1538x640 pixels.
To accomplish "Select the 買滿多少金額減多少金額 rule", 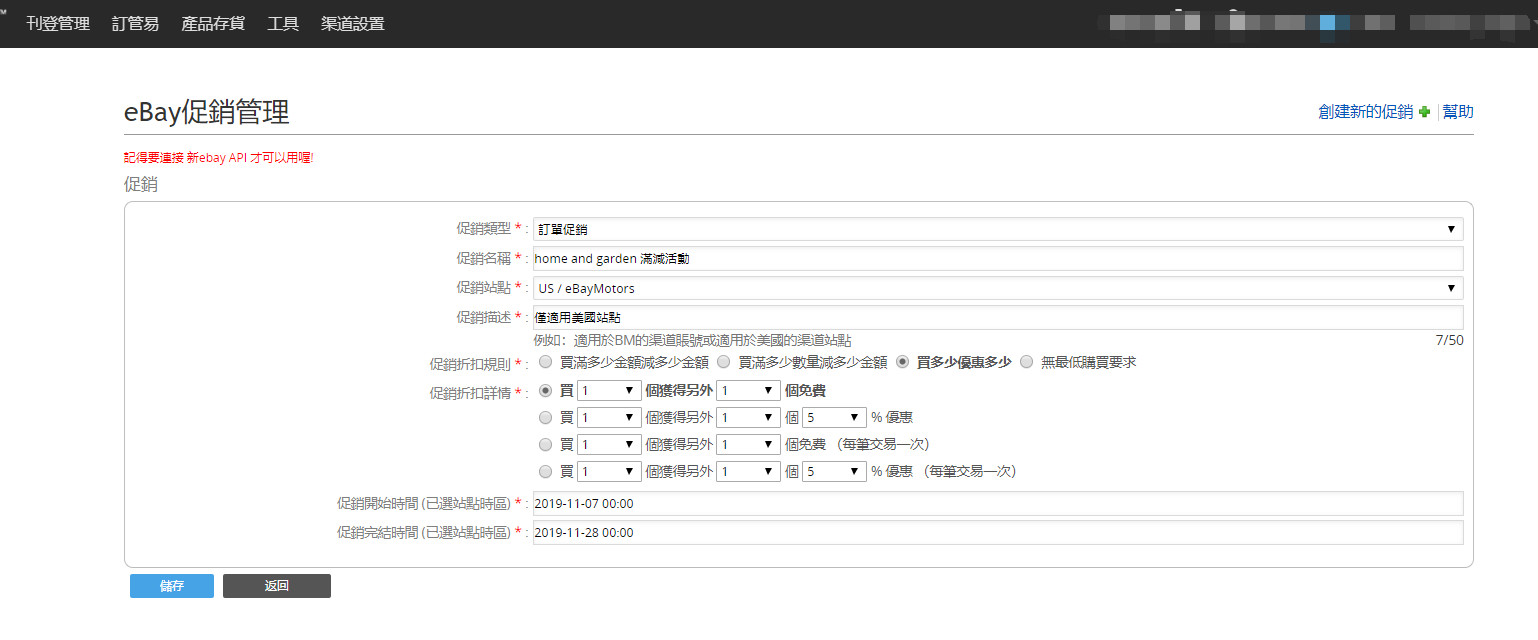I will [x=546, y=362].
